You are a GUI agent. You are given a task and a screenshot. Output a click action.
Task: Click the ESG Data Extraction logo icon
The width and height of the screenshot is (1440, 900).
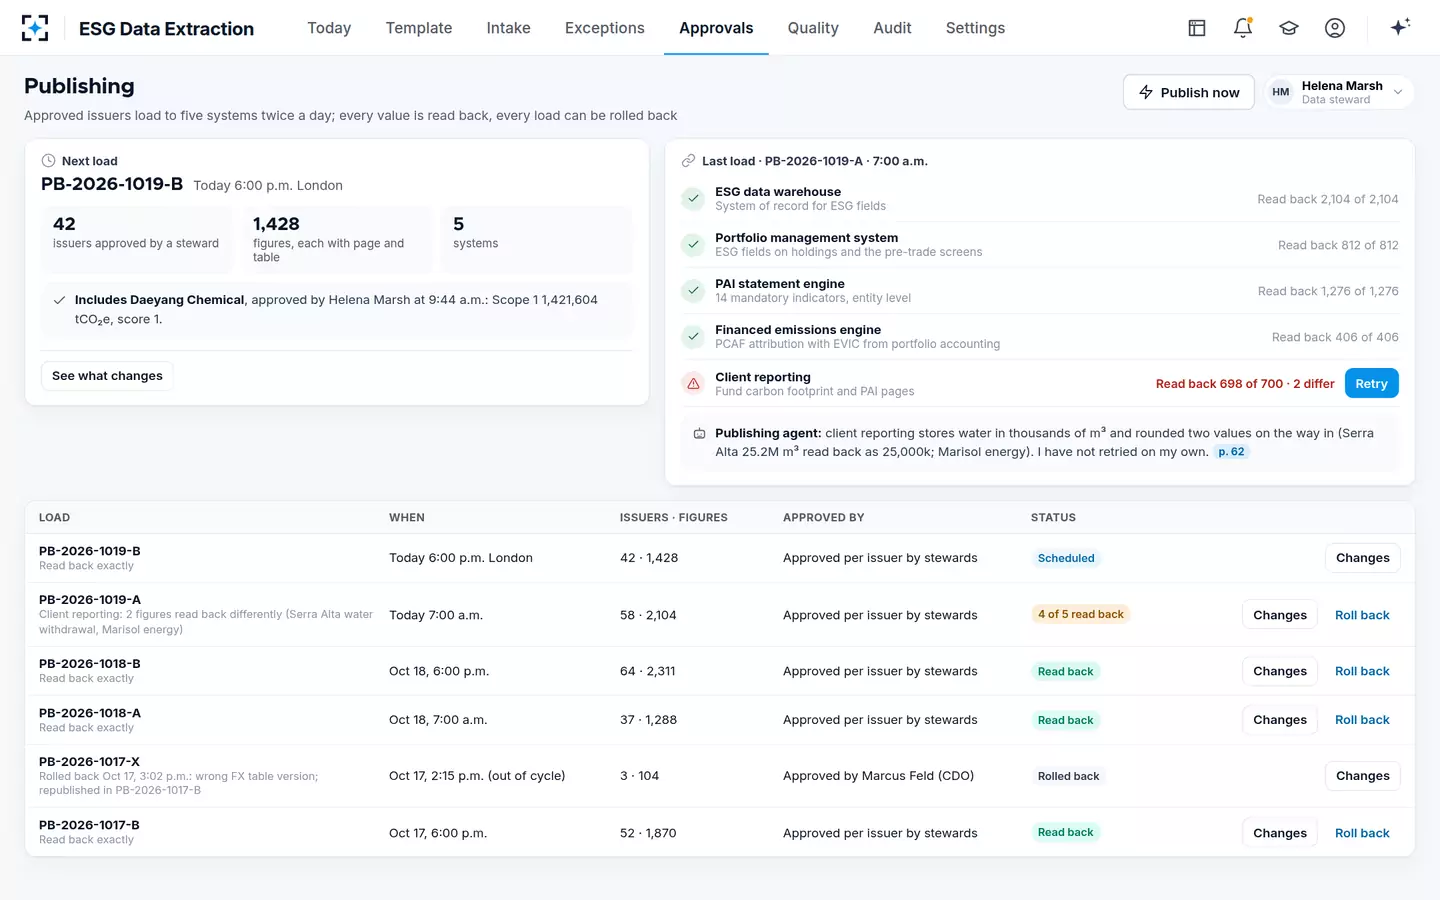(x=35, y=28)
